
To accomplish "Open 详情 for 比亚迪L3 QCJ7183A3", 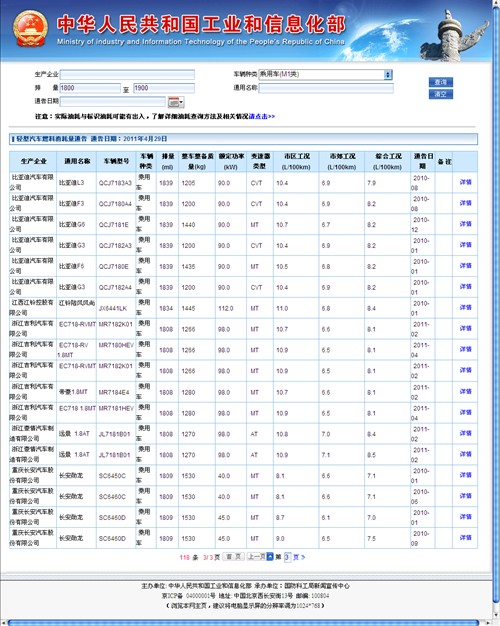I will point(465,182).
